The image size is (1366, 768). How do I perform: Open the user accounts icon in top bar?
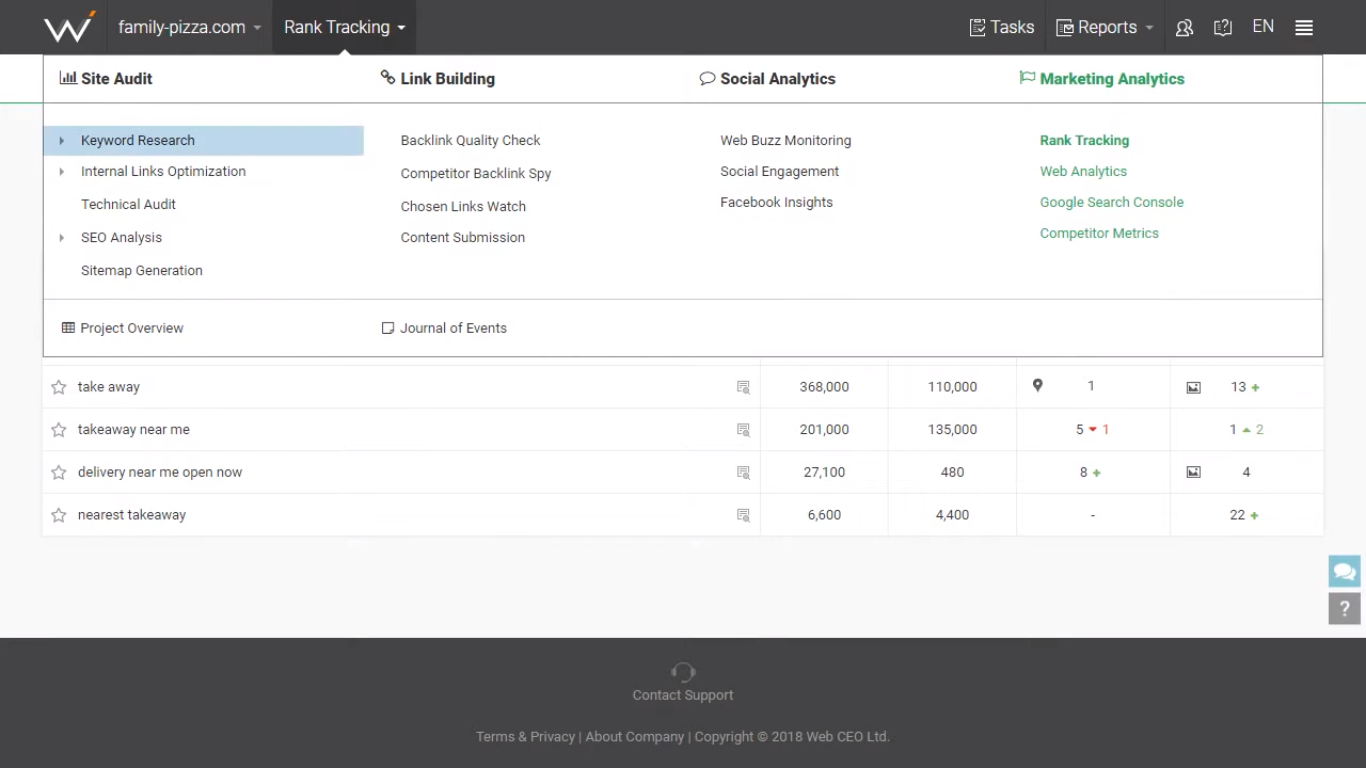[1184, 28]
